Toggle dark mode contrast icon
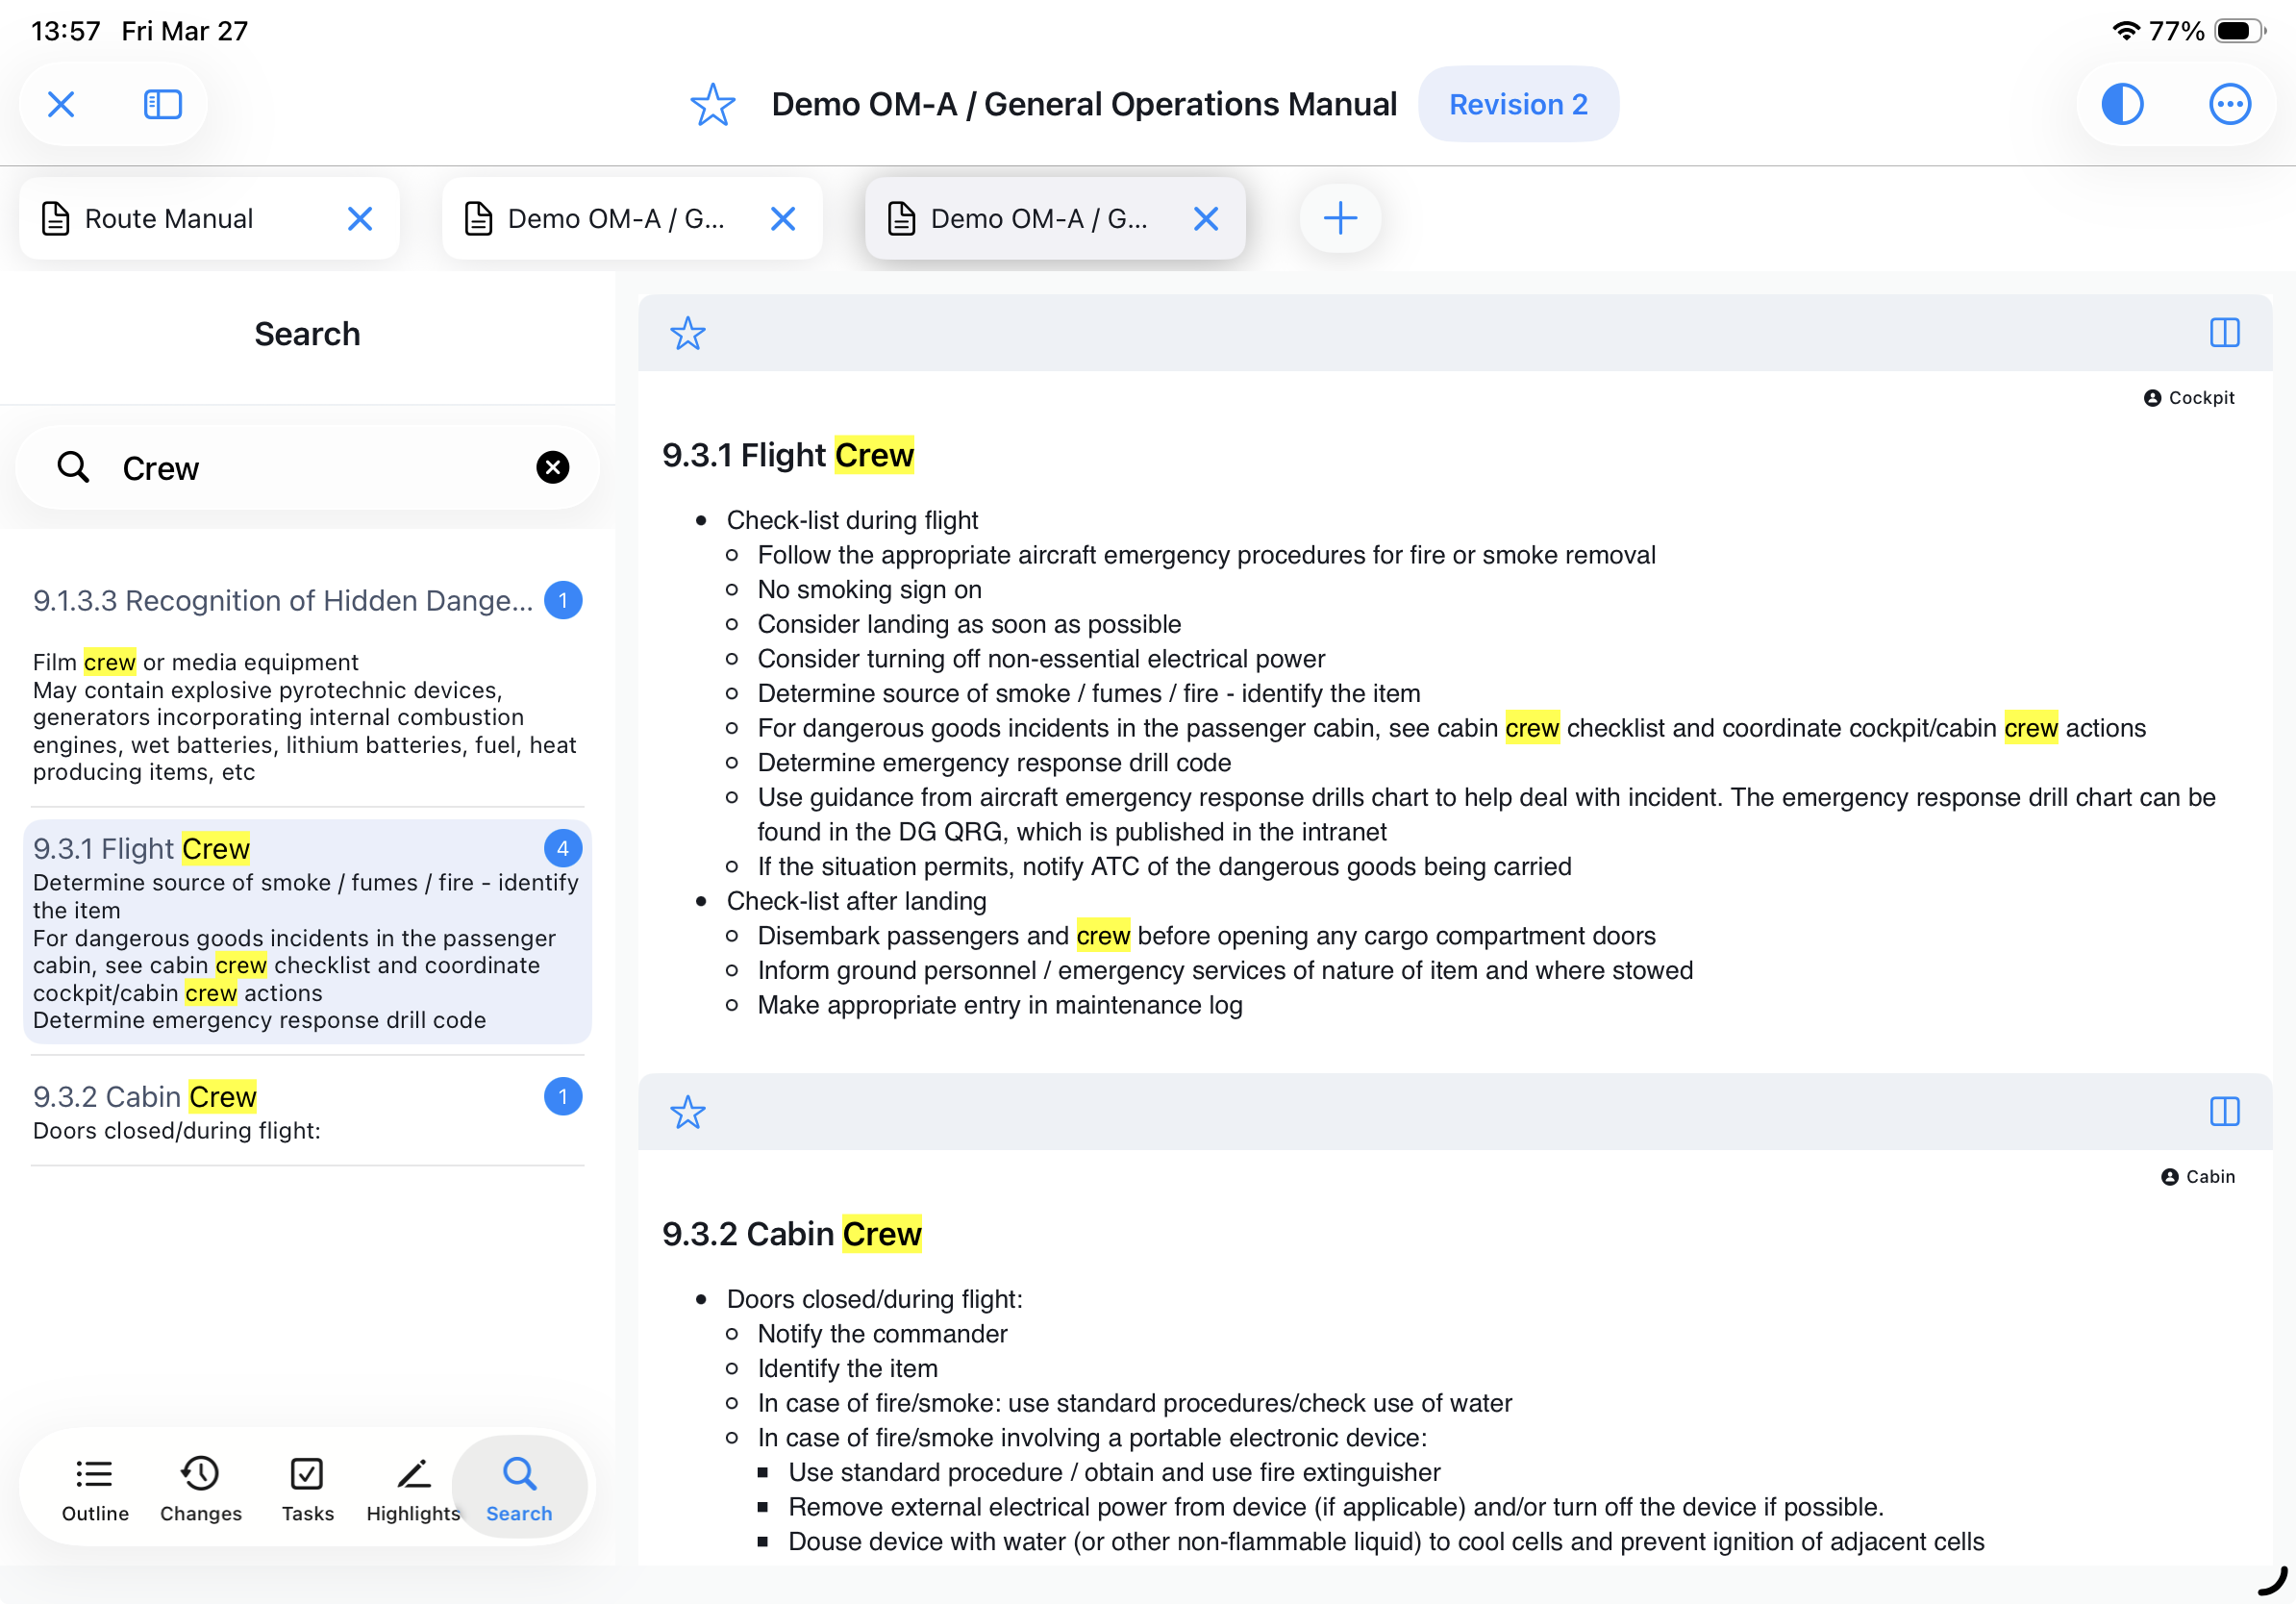This screenshot has width=2296, height=1604. pos(2121,104)
